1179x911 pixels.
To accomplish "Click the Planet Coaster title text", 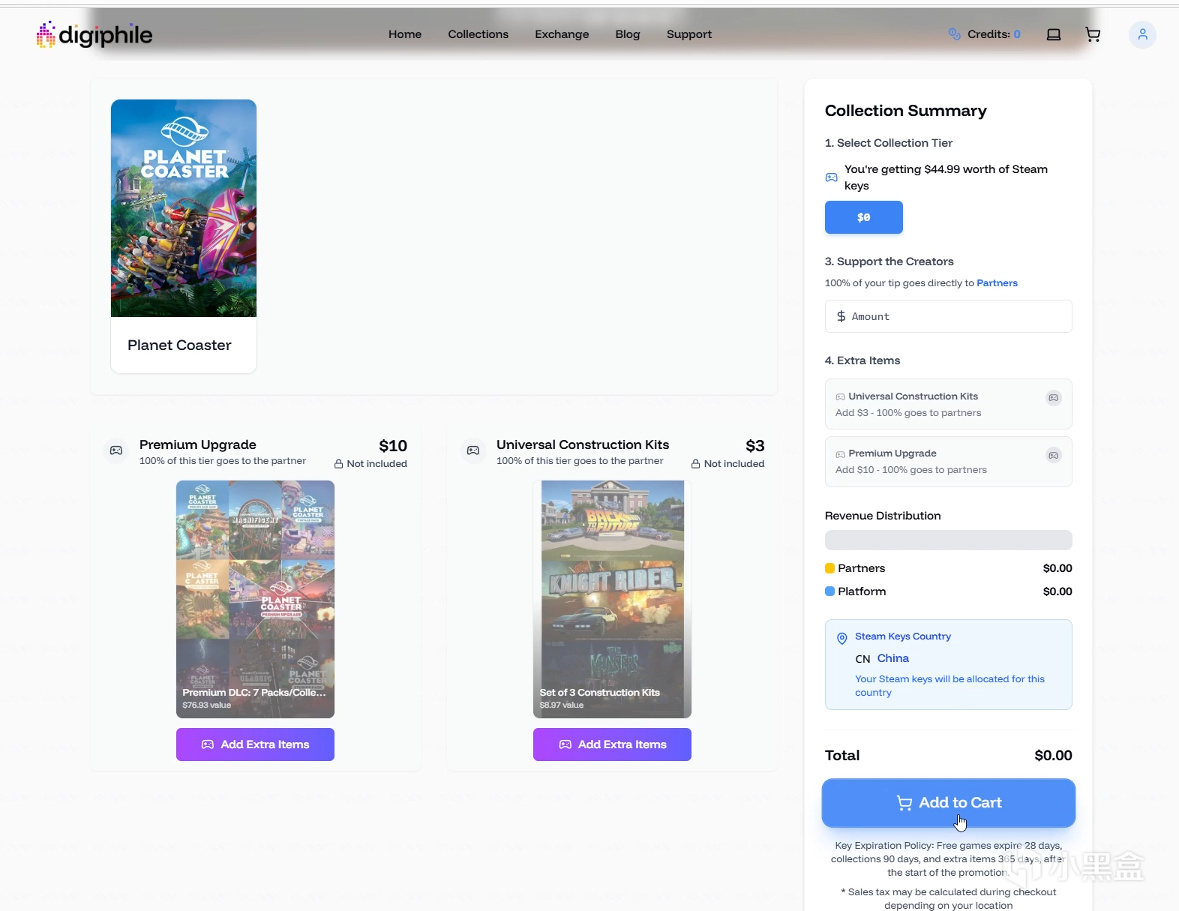I will click(x=179, y=345).
